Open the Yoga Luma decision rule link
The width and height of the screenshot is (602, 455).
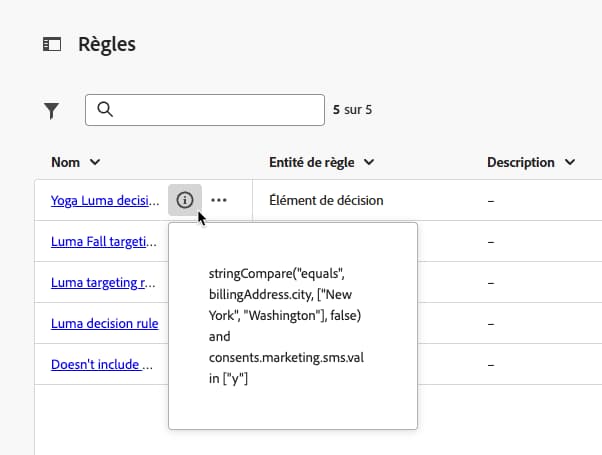click(104, 200)
